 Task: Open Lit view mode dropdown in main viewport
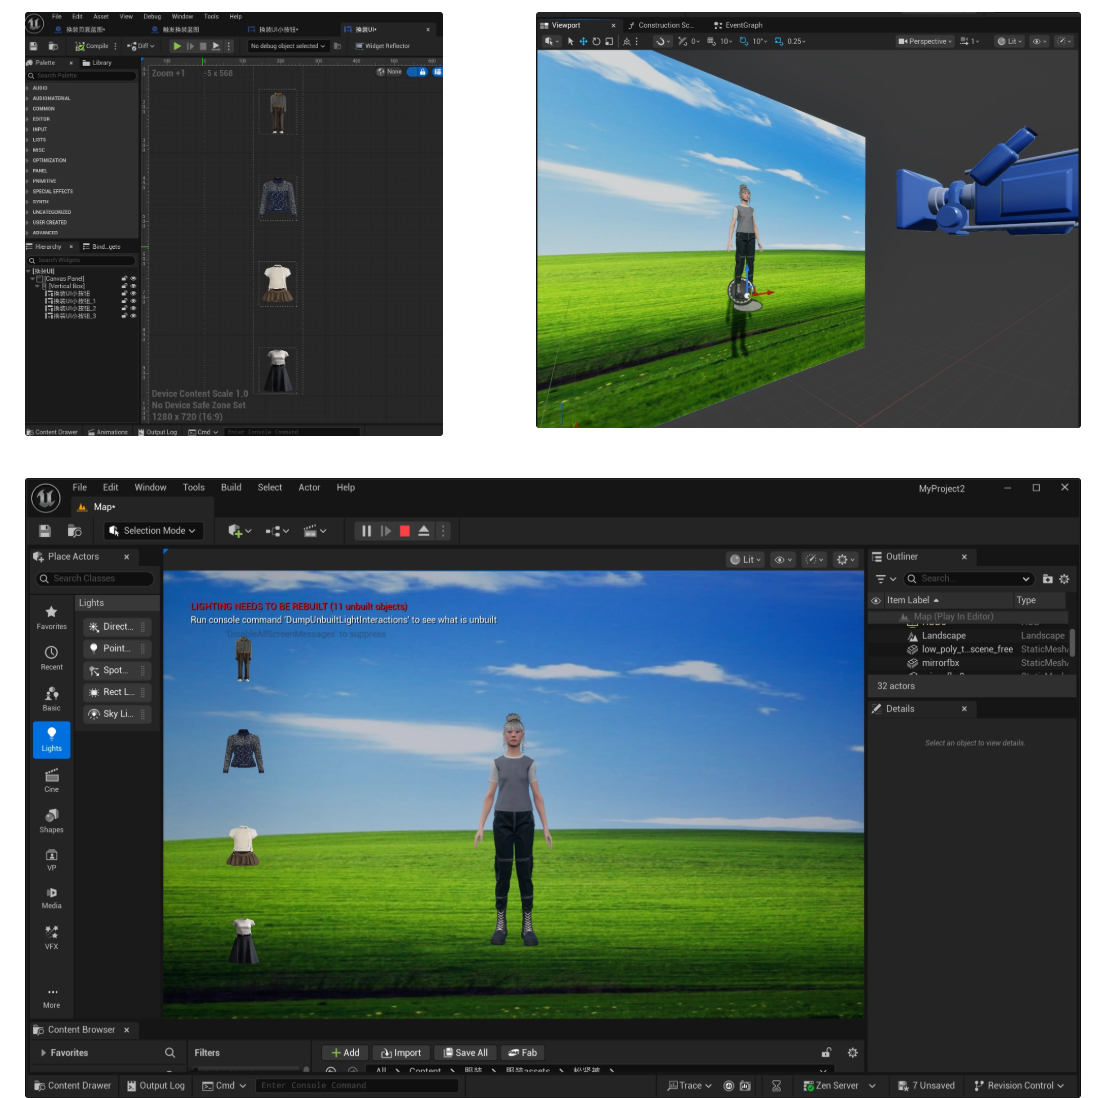(x=745, y=560)
